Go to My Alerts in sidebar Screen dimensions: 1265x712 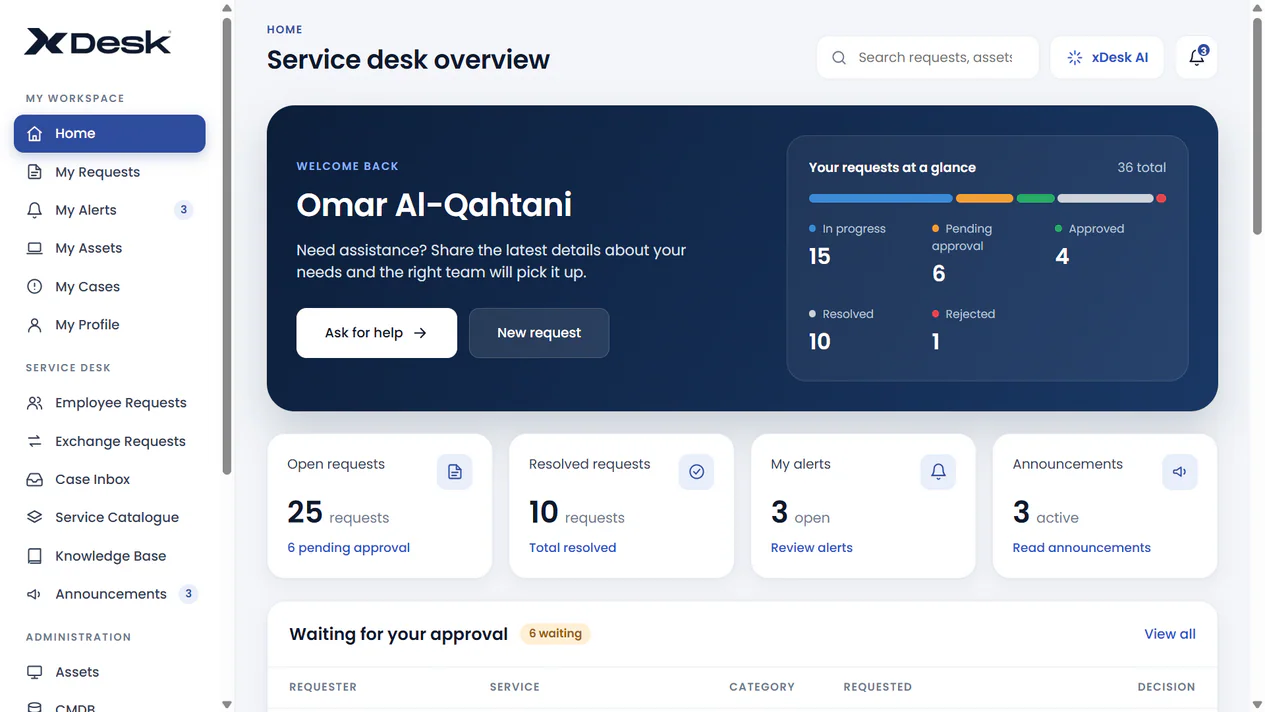pyautogui.click(x=110, y=210)
